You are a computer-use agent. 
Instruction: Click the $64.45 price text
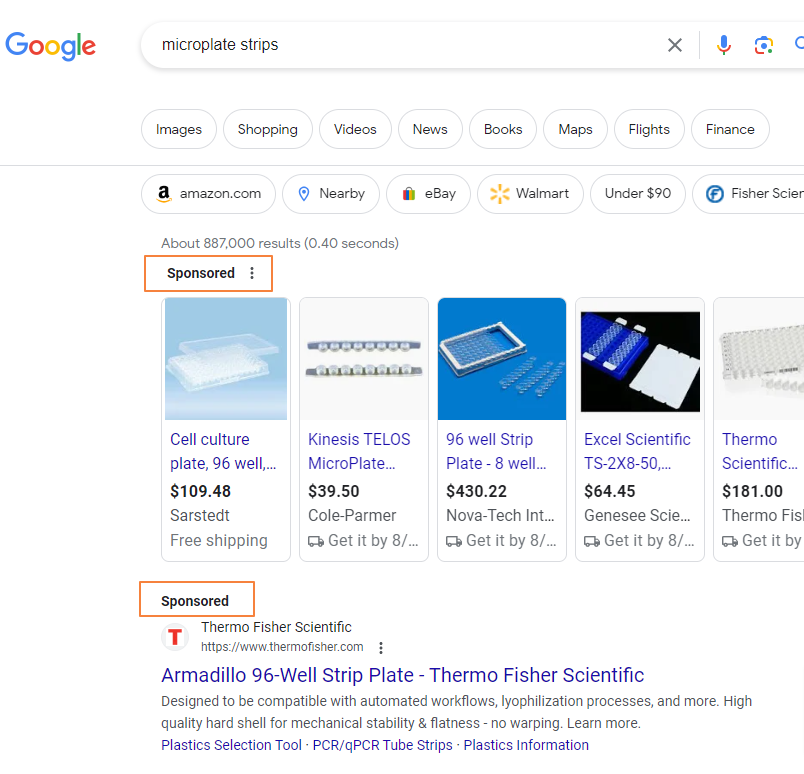click(610, 491)
